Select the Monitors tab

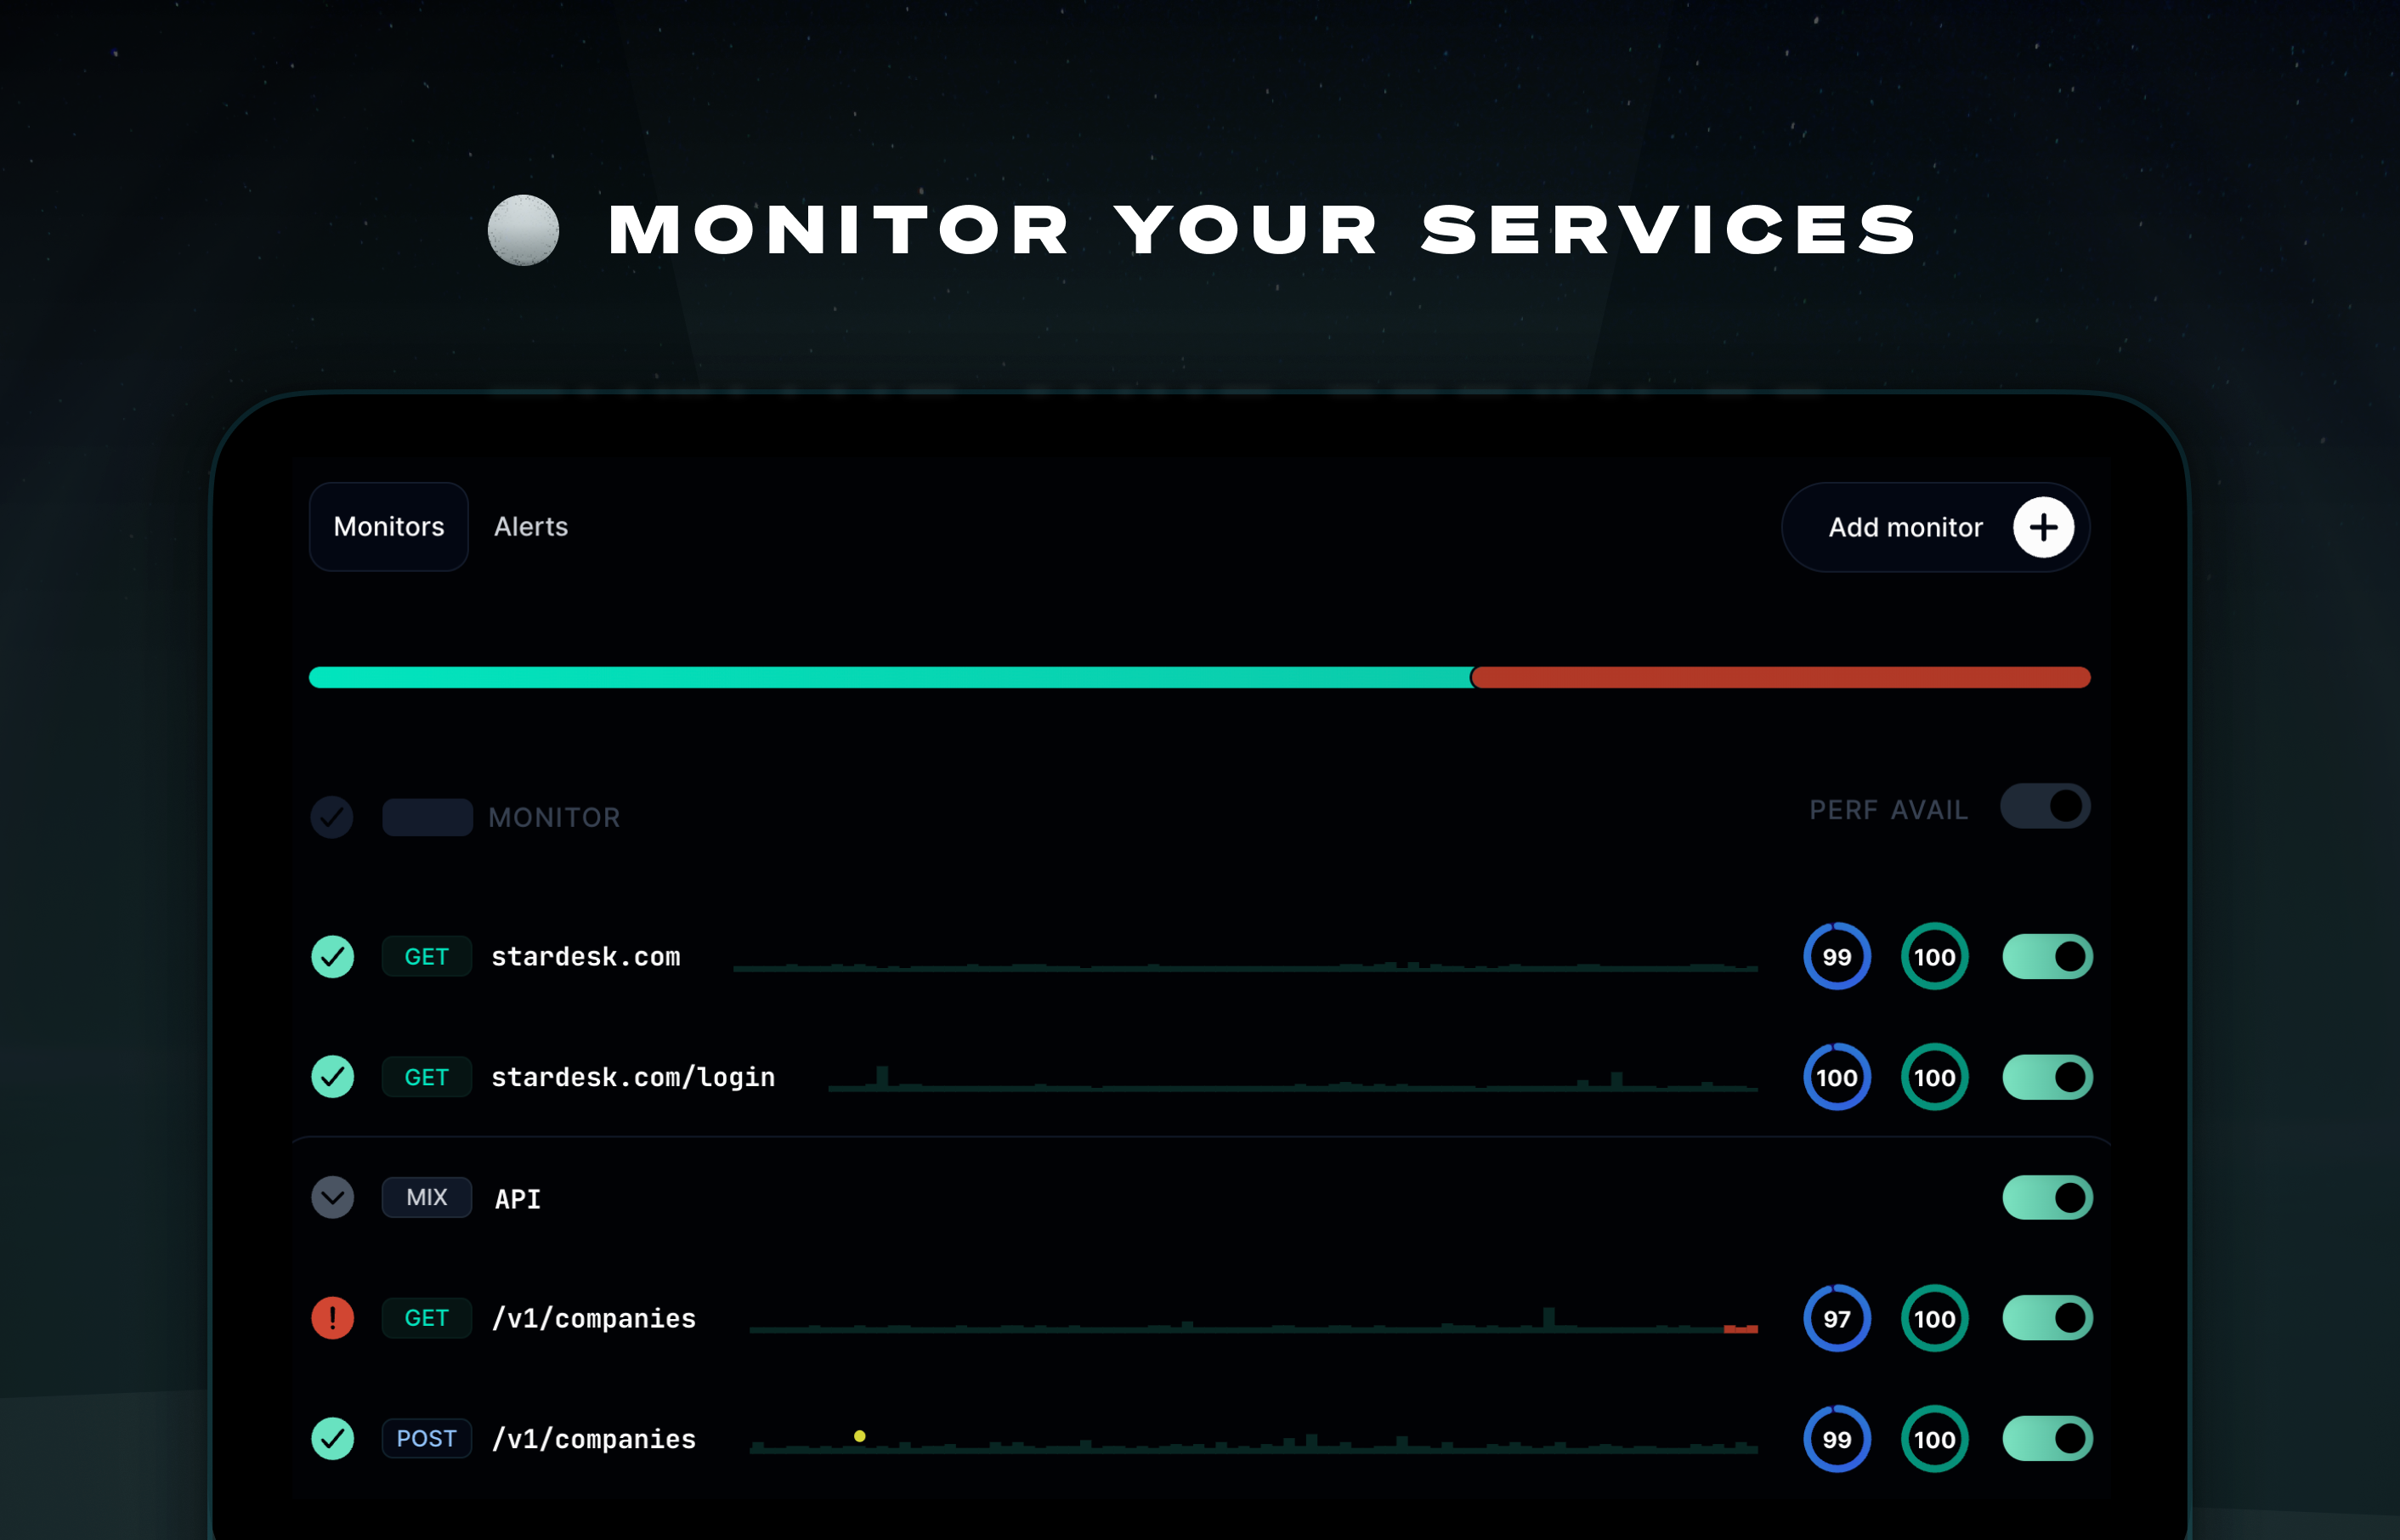[389, 527]
